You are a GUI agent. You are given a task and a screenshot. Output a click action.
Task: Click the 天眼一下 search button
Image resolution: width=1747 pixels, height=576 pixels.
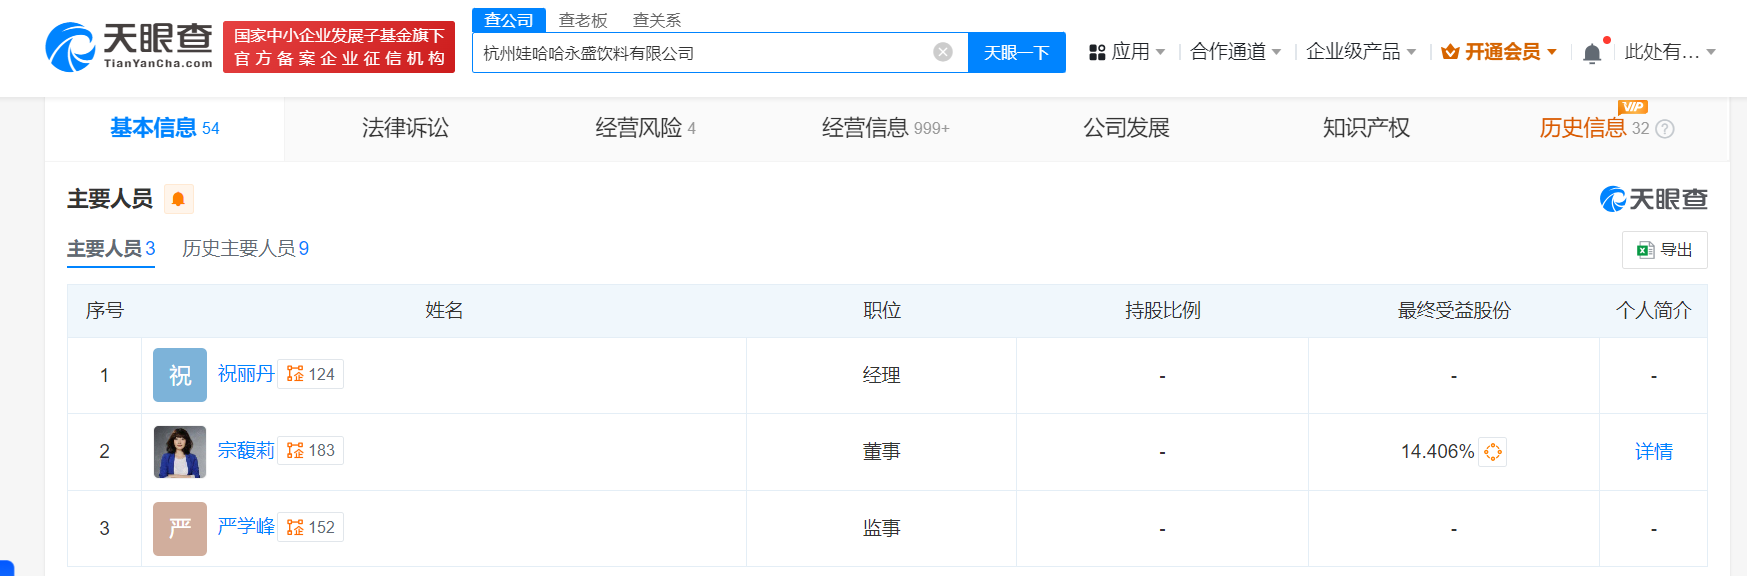pyautogui.click(x=1017, y=52)
